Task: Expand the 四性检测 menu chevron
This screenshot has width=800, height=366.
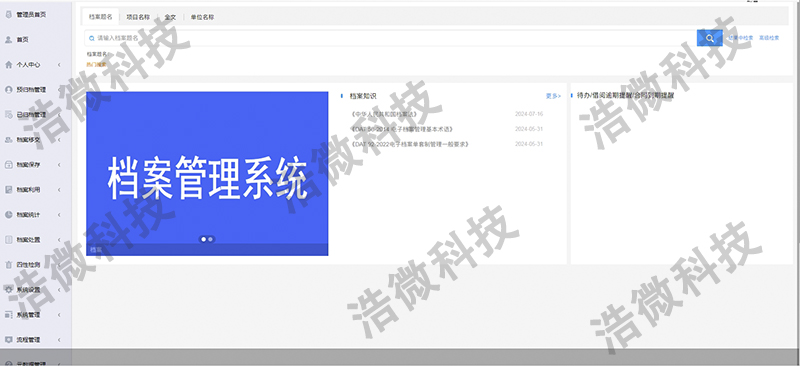Action: tap(59, 265)
